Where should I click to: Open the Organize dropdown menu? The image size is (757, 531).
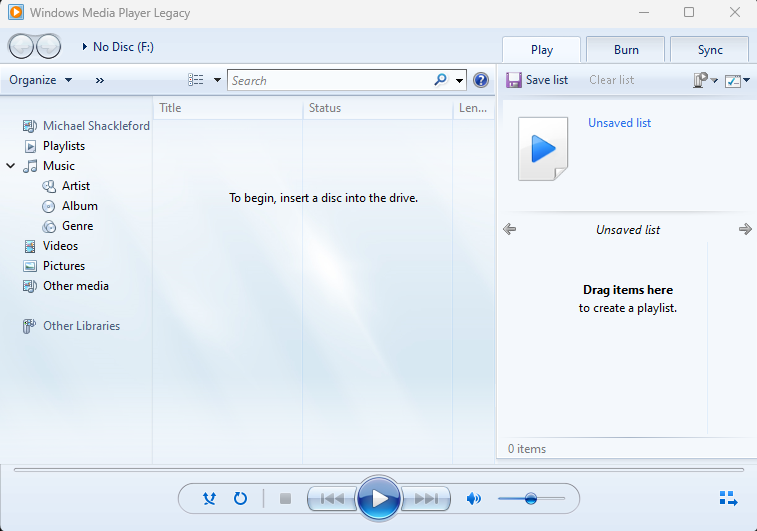[41, 80]
